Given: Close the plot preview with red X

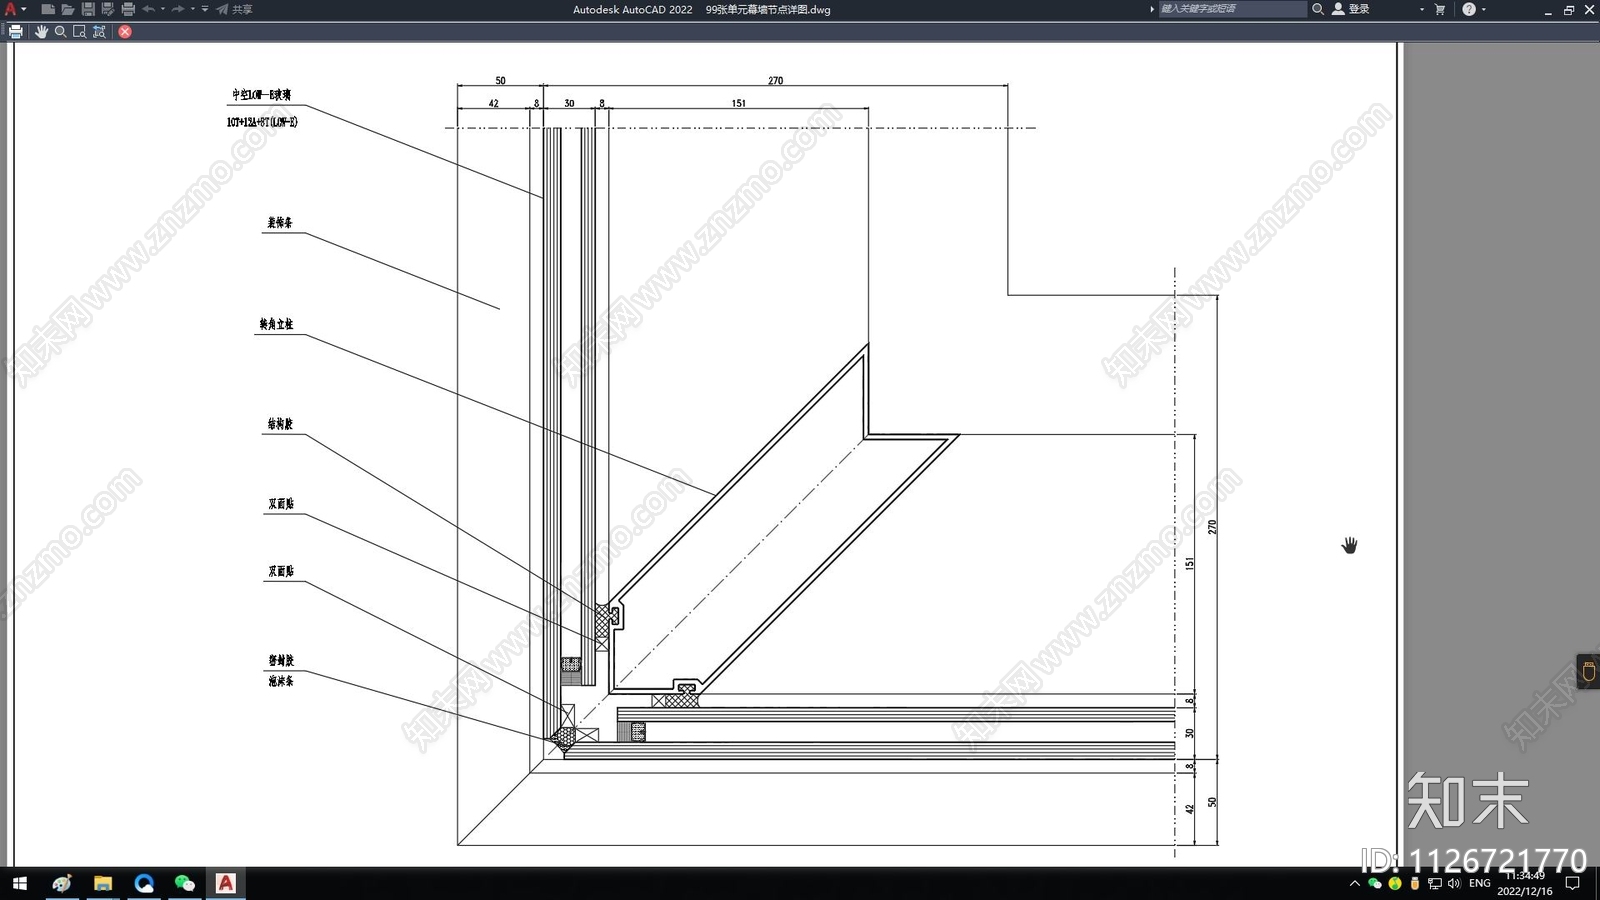Looking at the screenshot, I should click(x=125, y=31).
